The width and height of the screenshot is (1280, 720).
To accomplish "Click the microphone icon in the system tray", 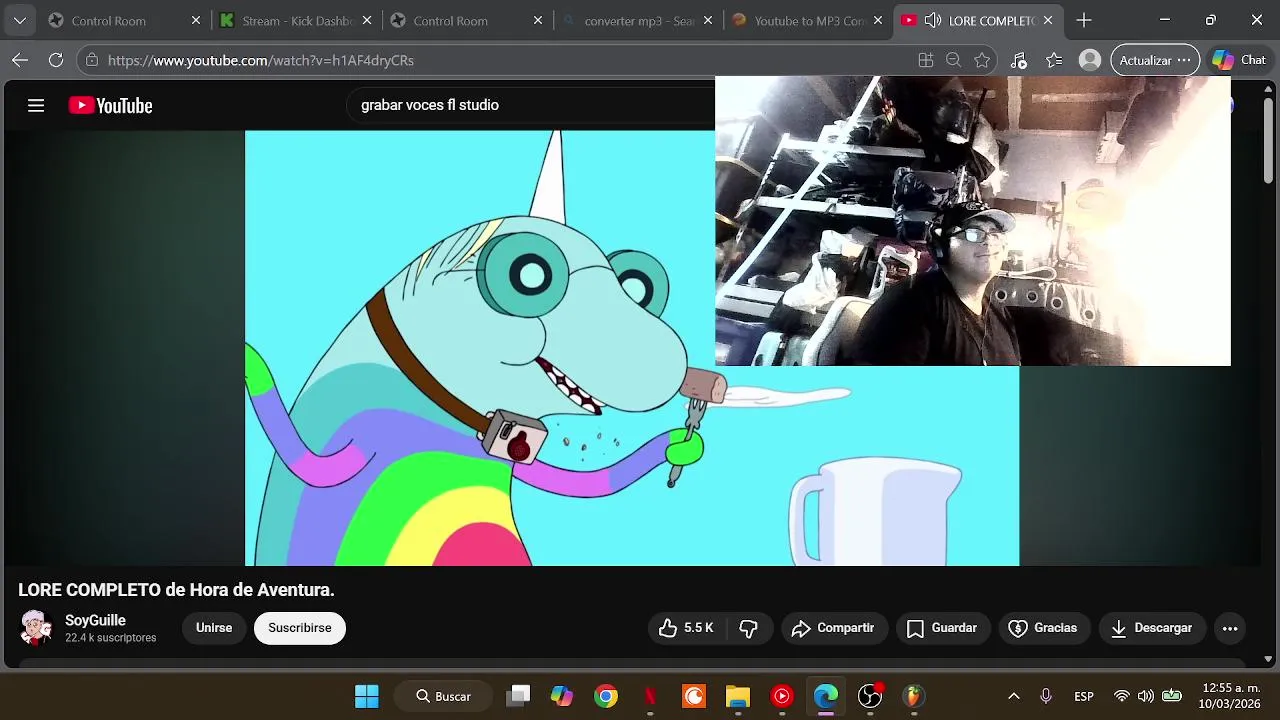I will point(1046,696).
